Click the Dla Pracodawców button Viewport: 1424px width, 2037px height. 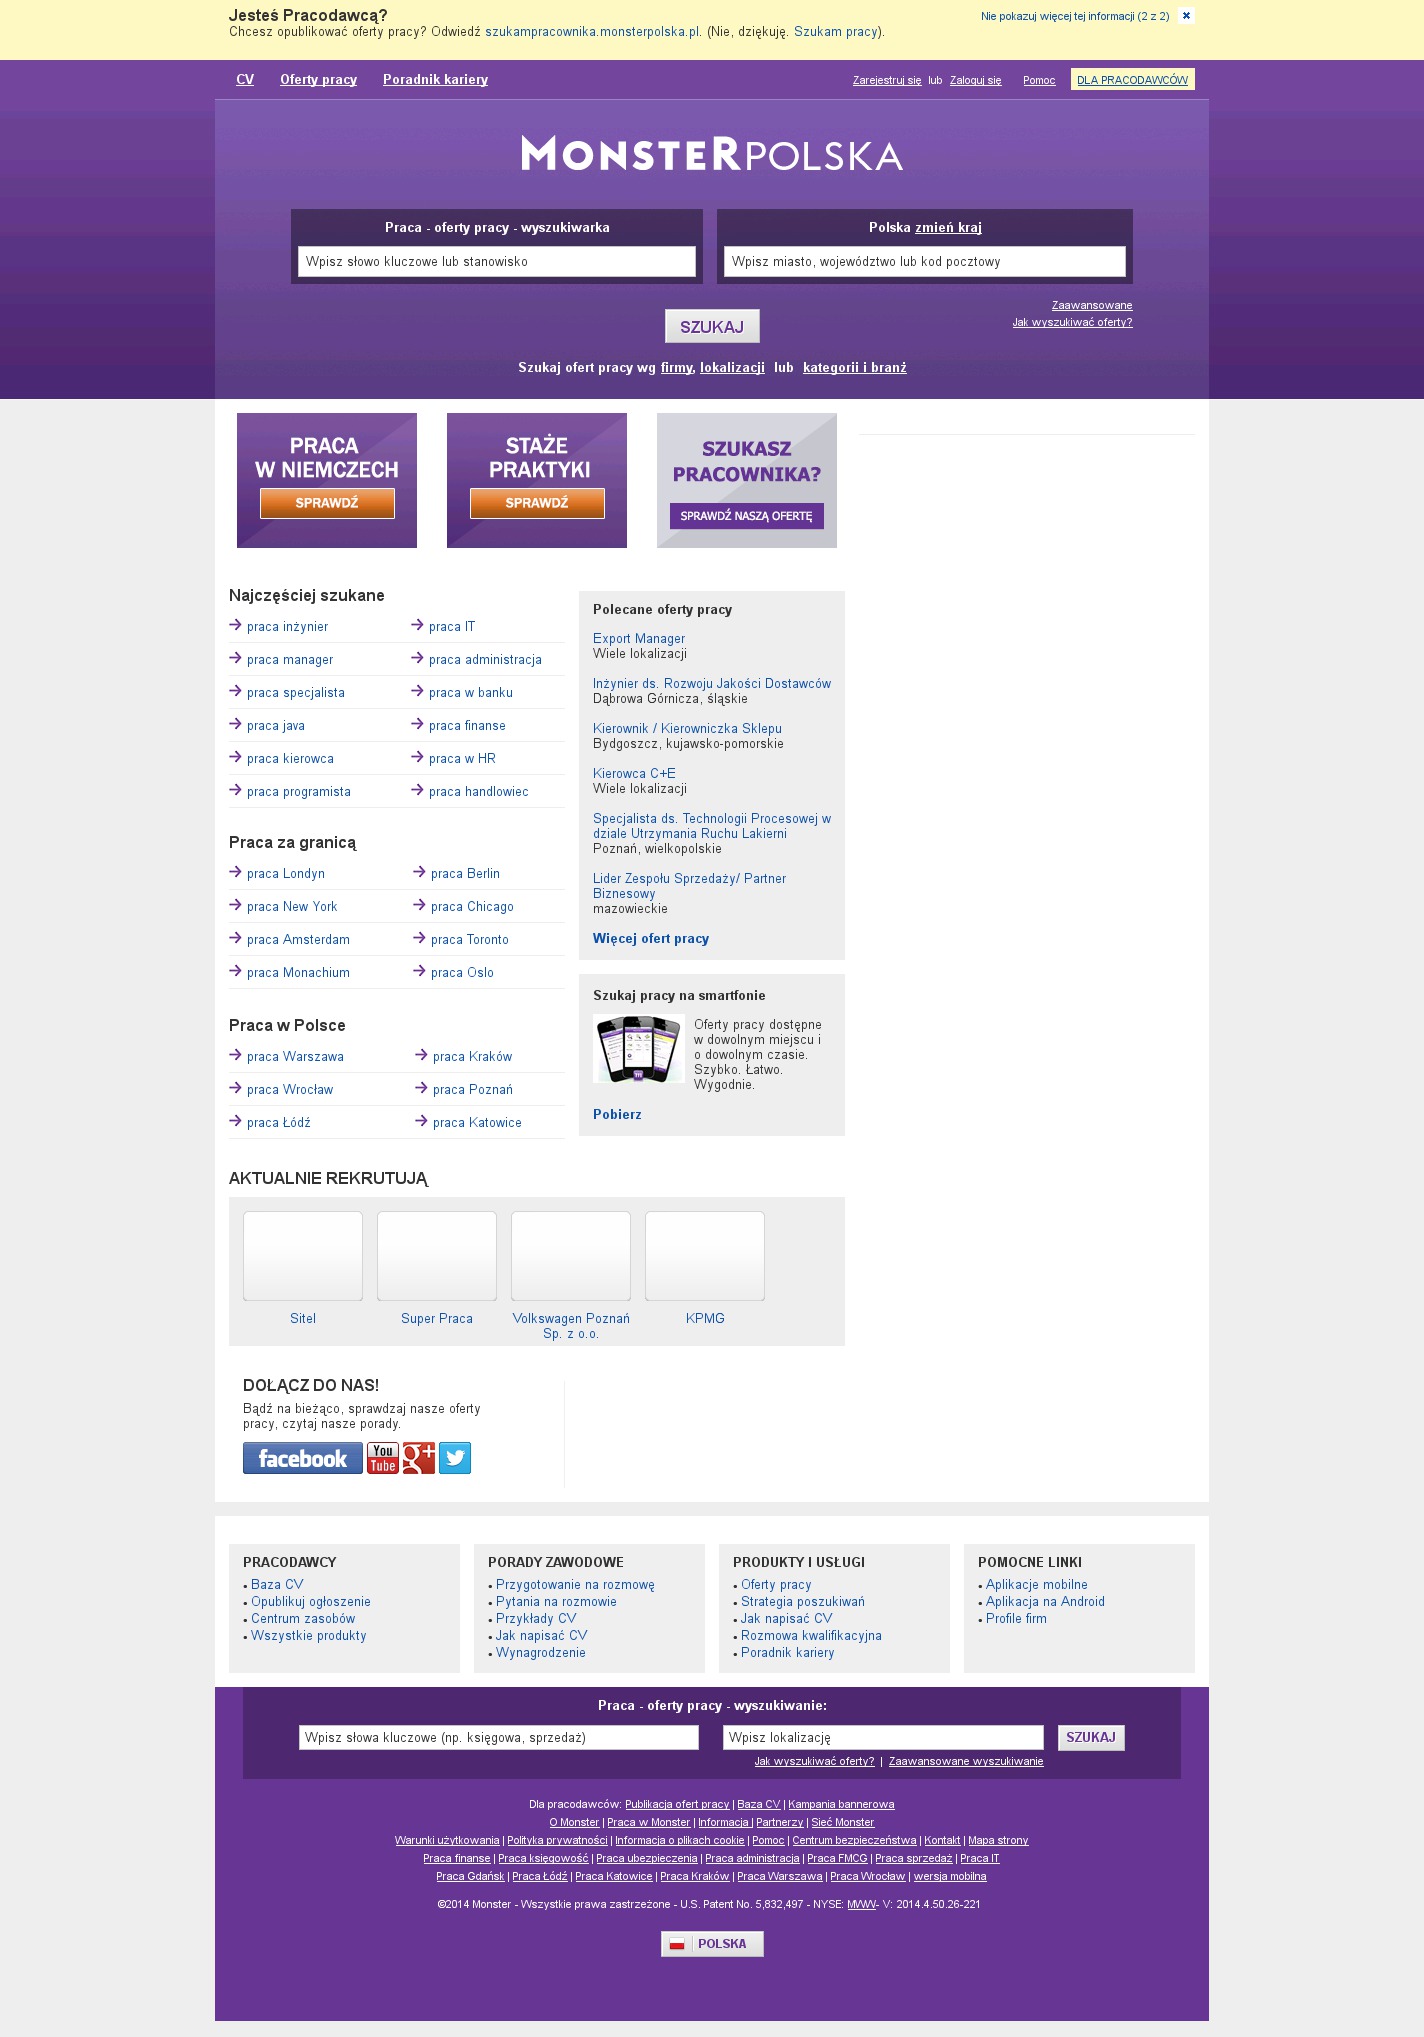1133,80
